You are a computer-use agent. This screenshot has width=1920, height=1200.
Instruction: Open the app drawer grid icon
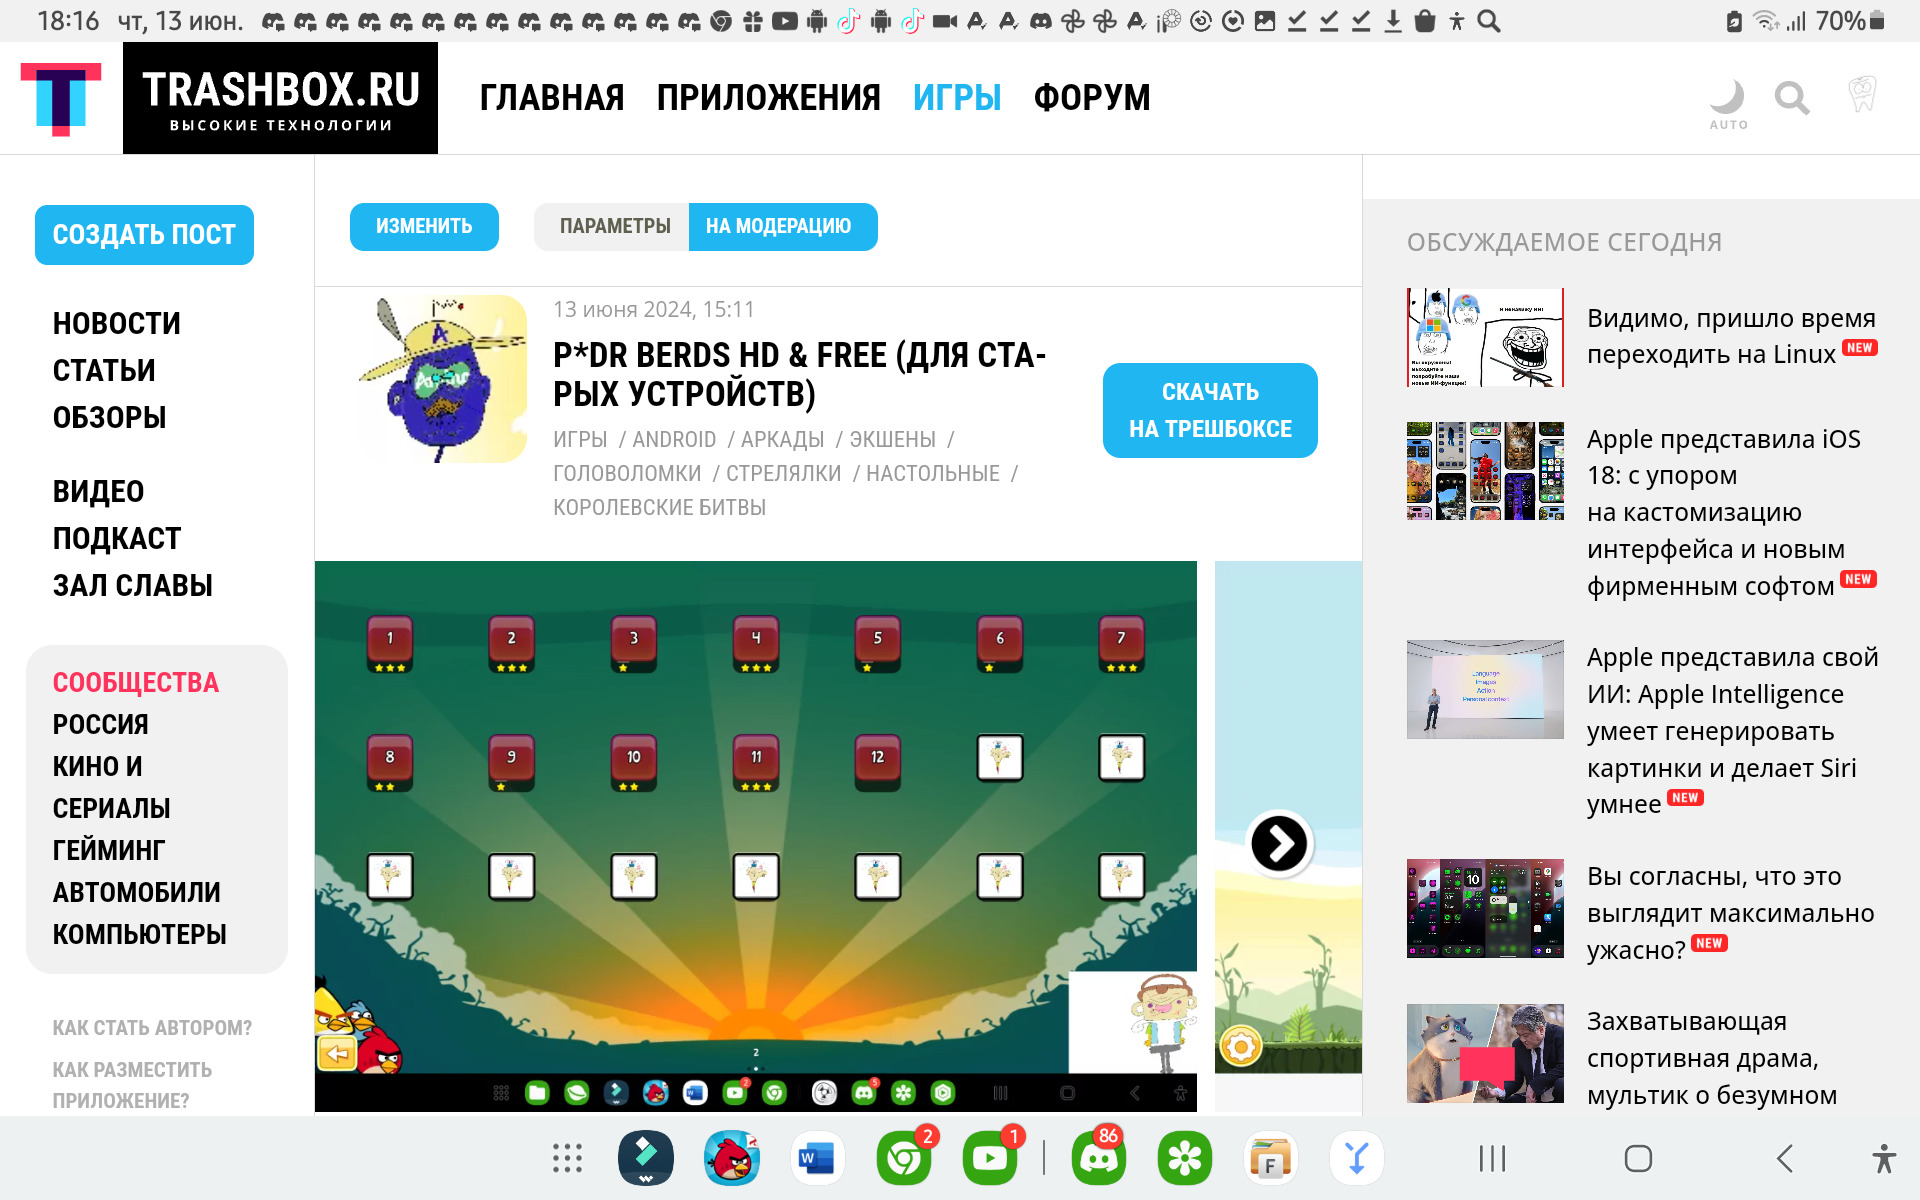click(567, 1159)
